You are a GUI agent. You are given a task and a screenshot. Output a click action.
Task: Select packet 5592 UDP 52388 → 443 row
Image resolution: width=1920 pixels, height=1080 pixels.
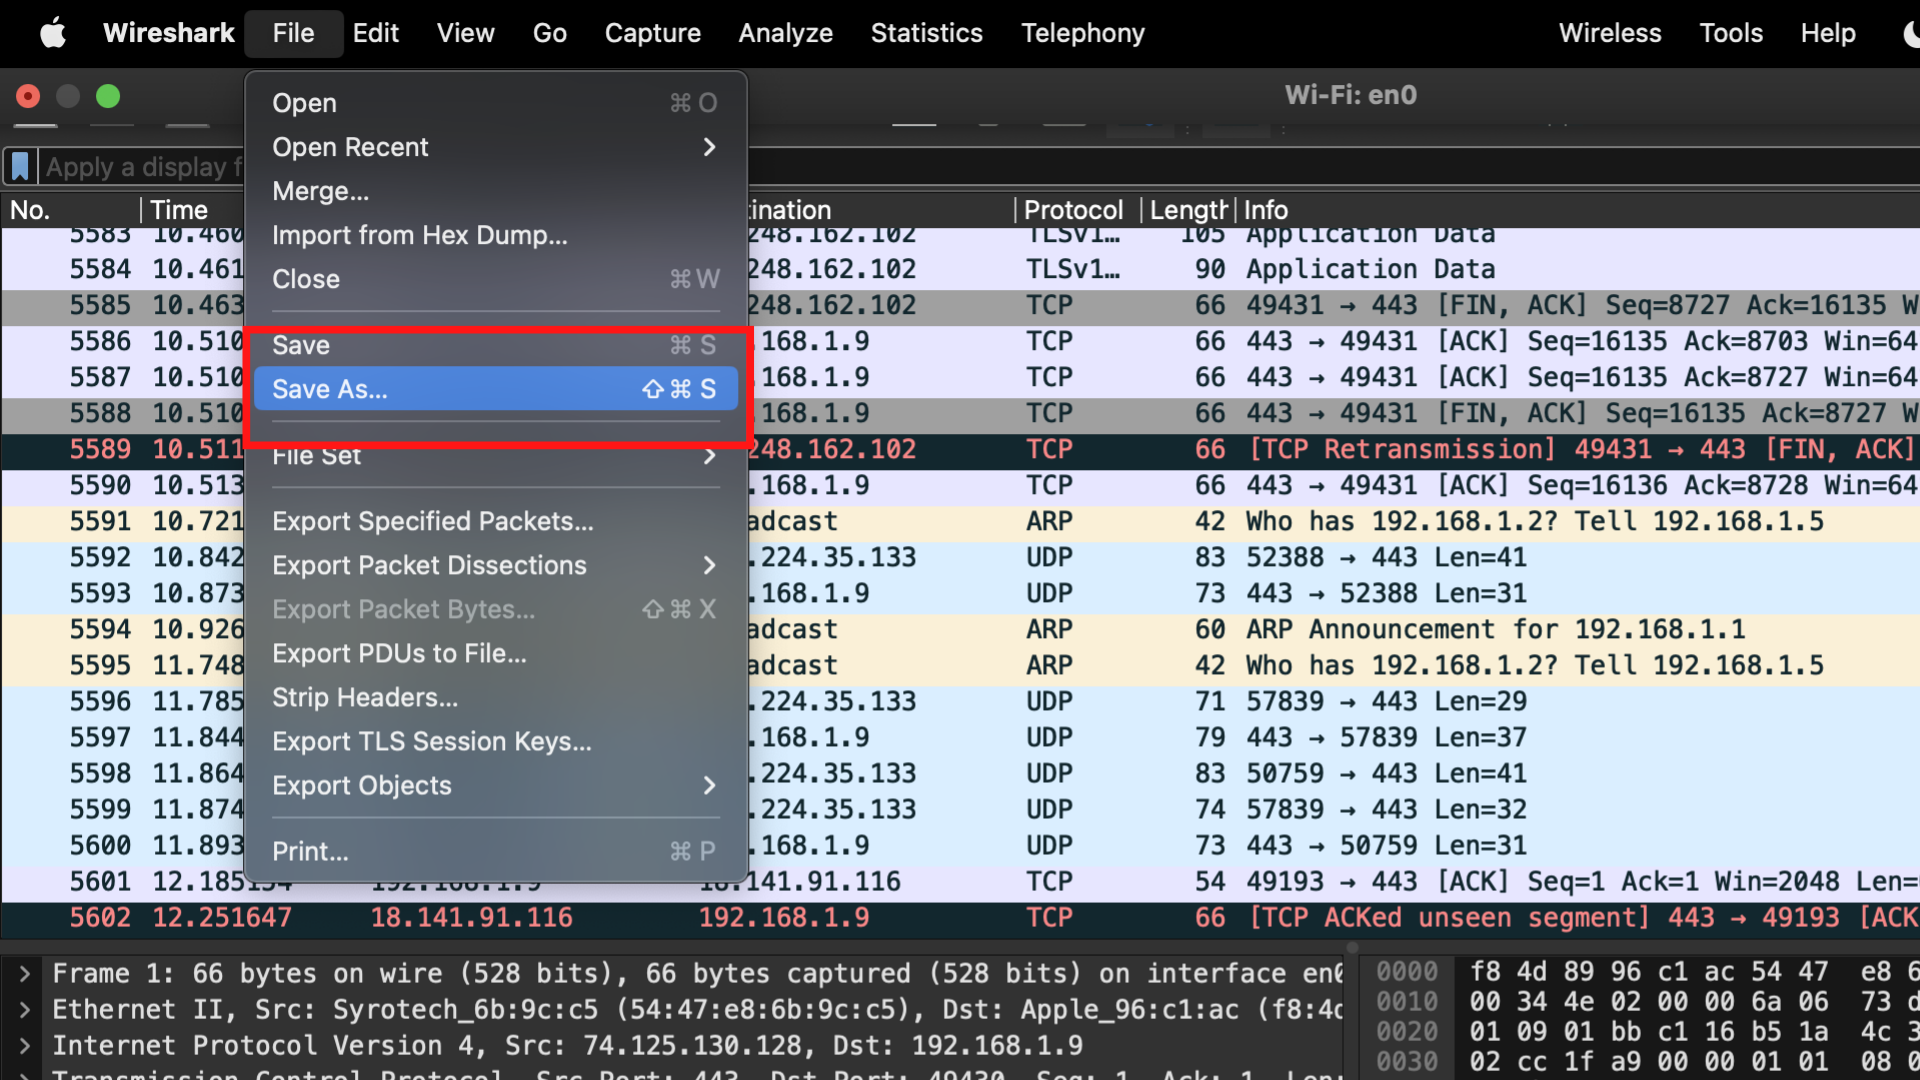[1334, 557]
